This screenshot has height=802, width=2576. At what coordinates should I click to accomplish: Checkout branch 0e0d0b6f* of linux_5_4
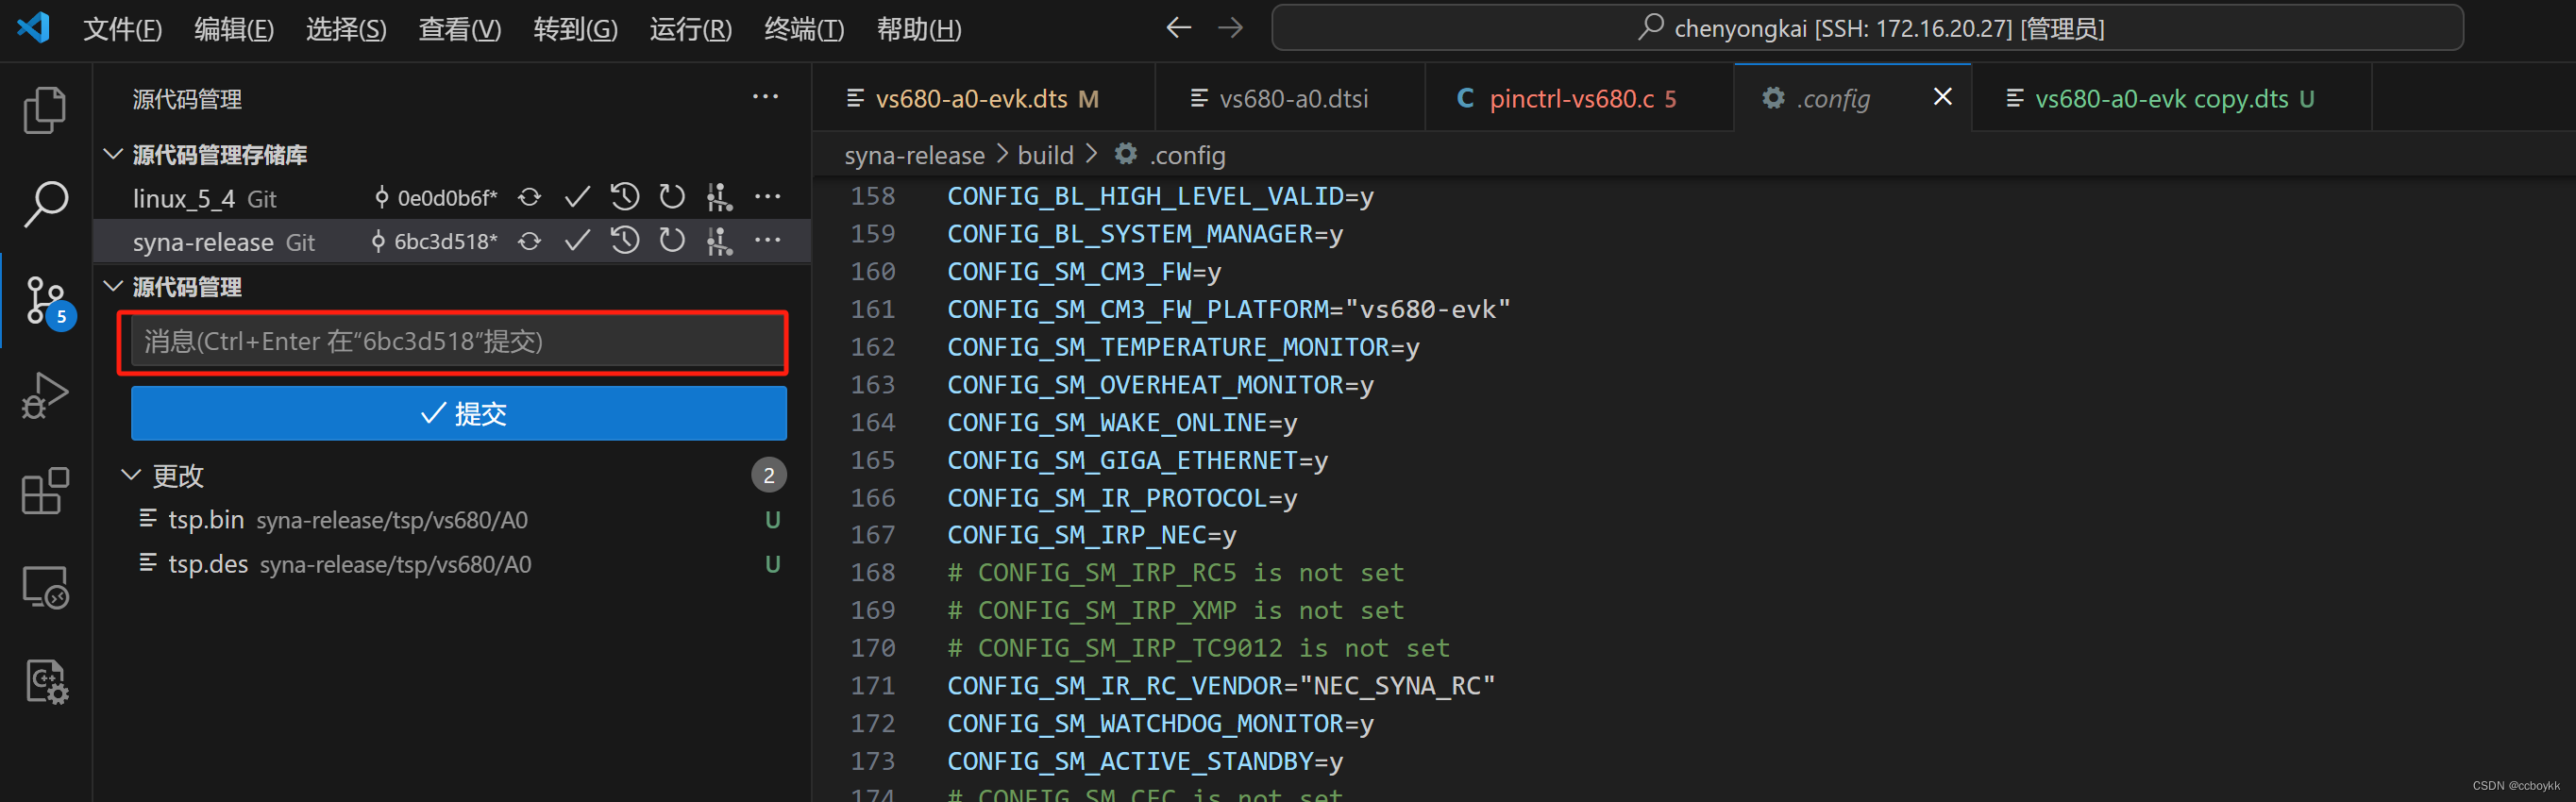tap(435, 198)
